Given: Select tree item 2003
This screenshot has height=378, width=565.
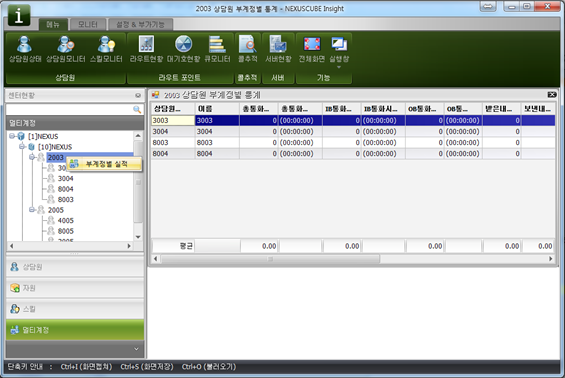Looking at the screenshot, I should tap(55, 157).
